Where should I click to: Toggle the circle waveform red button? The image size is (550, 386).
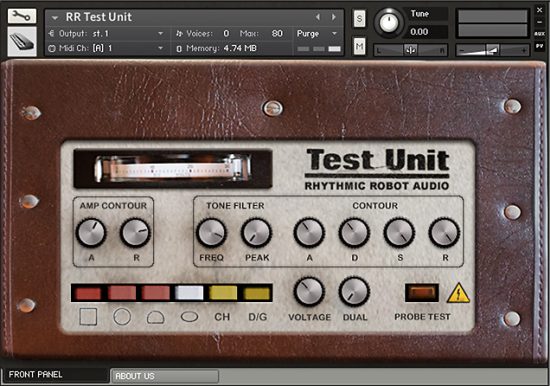(122, 293)
